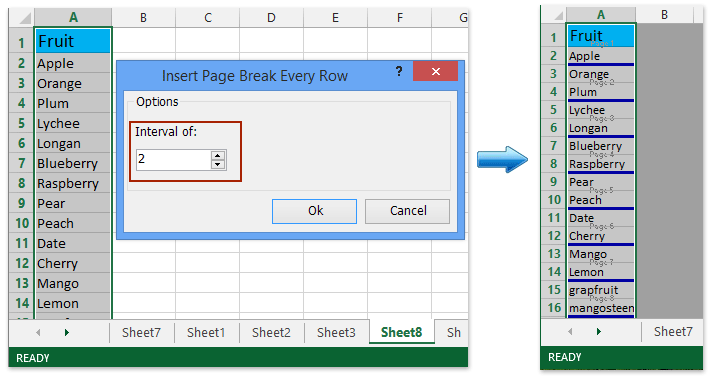This screenshot has height=377, width=709.
Task: Select the active Sheet8 tab
Action: point(402,333)
